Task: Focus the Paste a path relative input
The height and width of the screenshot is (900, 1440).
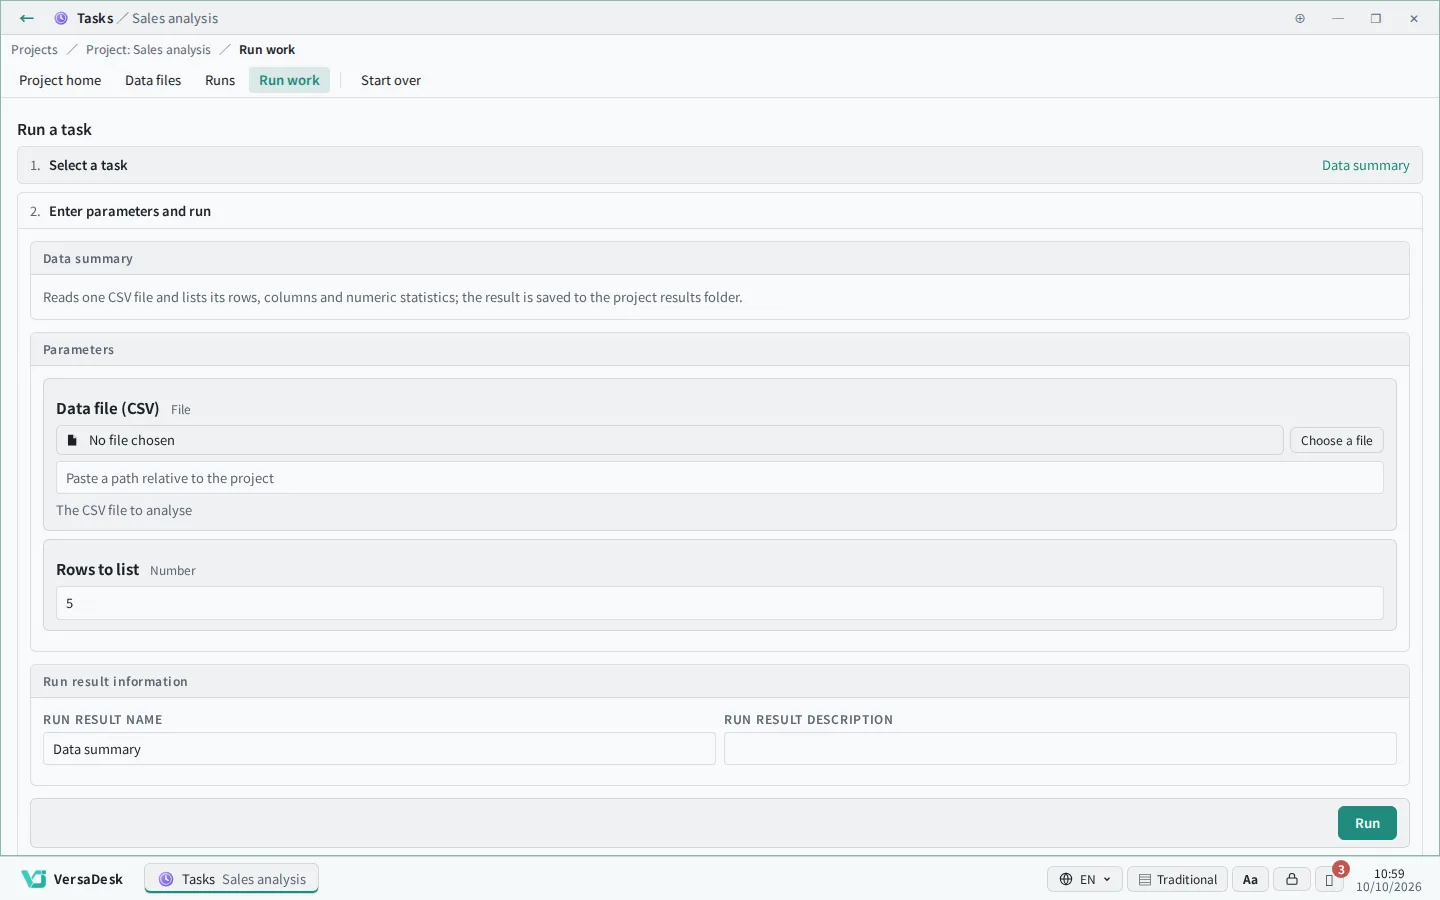Action: [720, 478]
